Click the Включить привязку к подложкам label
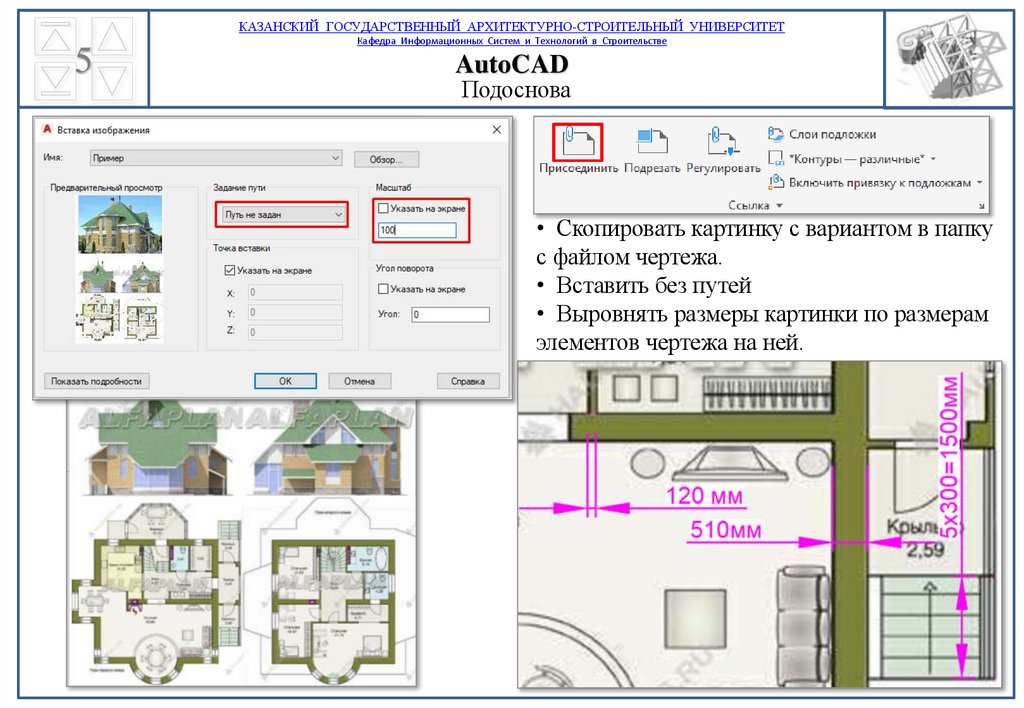1024x708 pixels. point(880,183)
